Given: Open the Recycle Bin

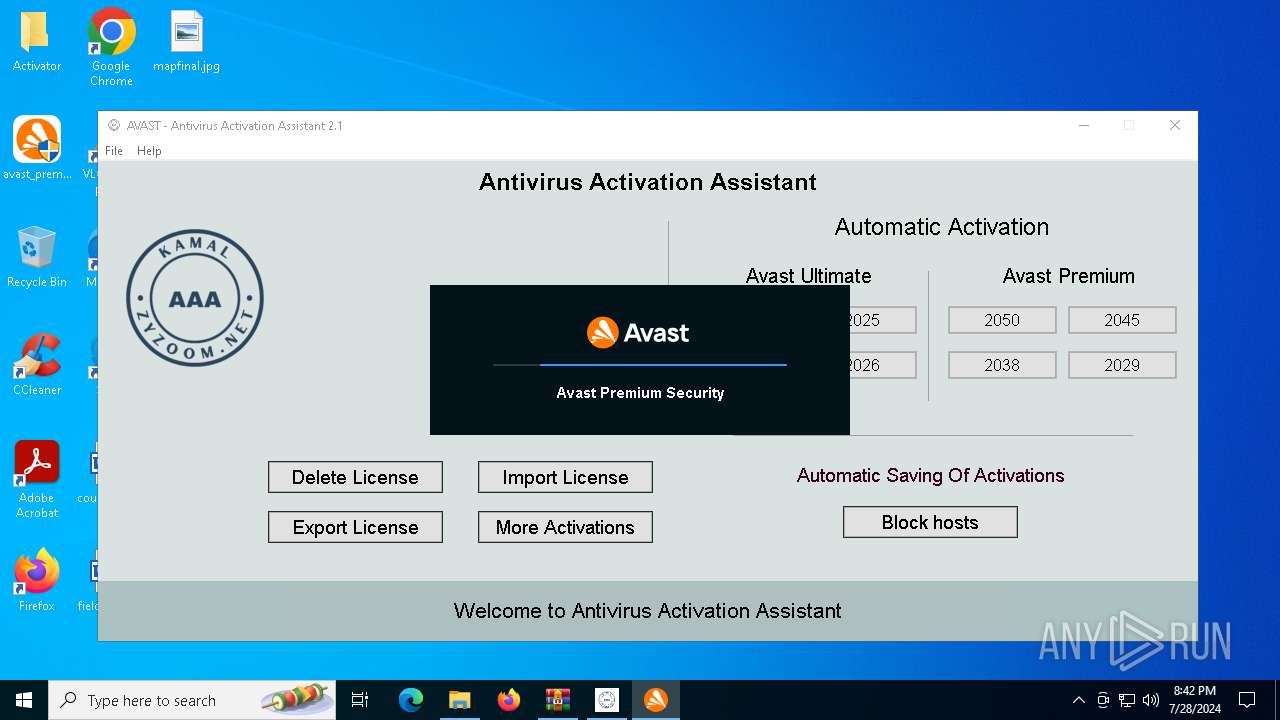Looking at the screenshot, I should 37,256.
